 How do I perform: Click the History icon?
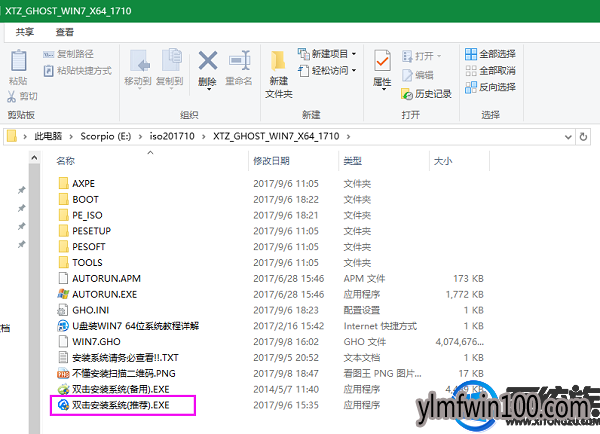pos(407,94)
